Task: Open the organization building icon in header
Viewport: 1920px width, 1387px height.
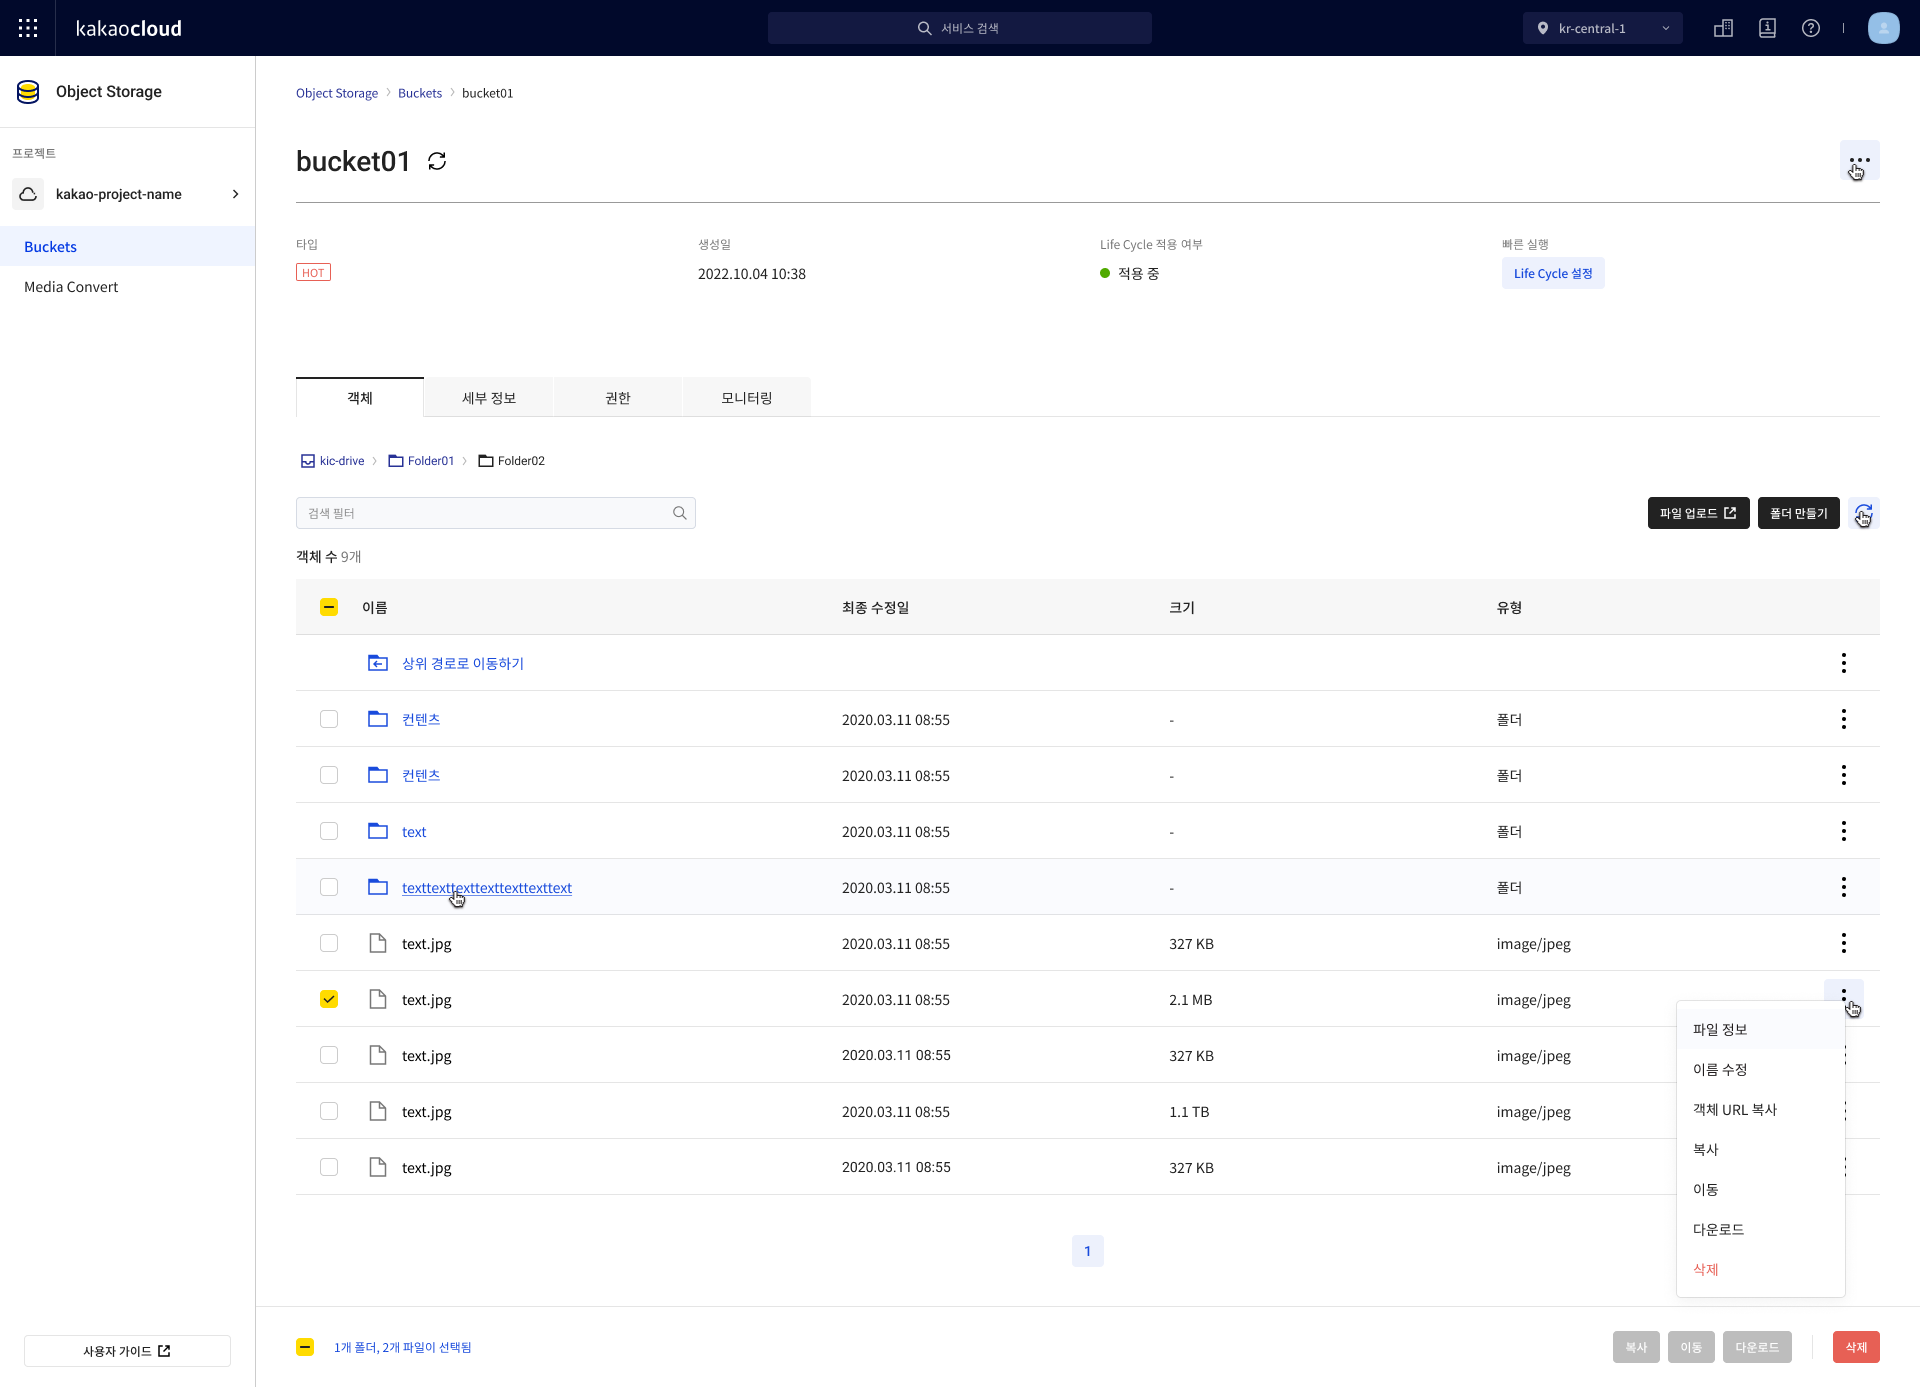Action: click(1723, 28)
